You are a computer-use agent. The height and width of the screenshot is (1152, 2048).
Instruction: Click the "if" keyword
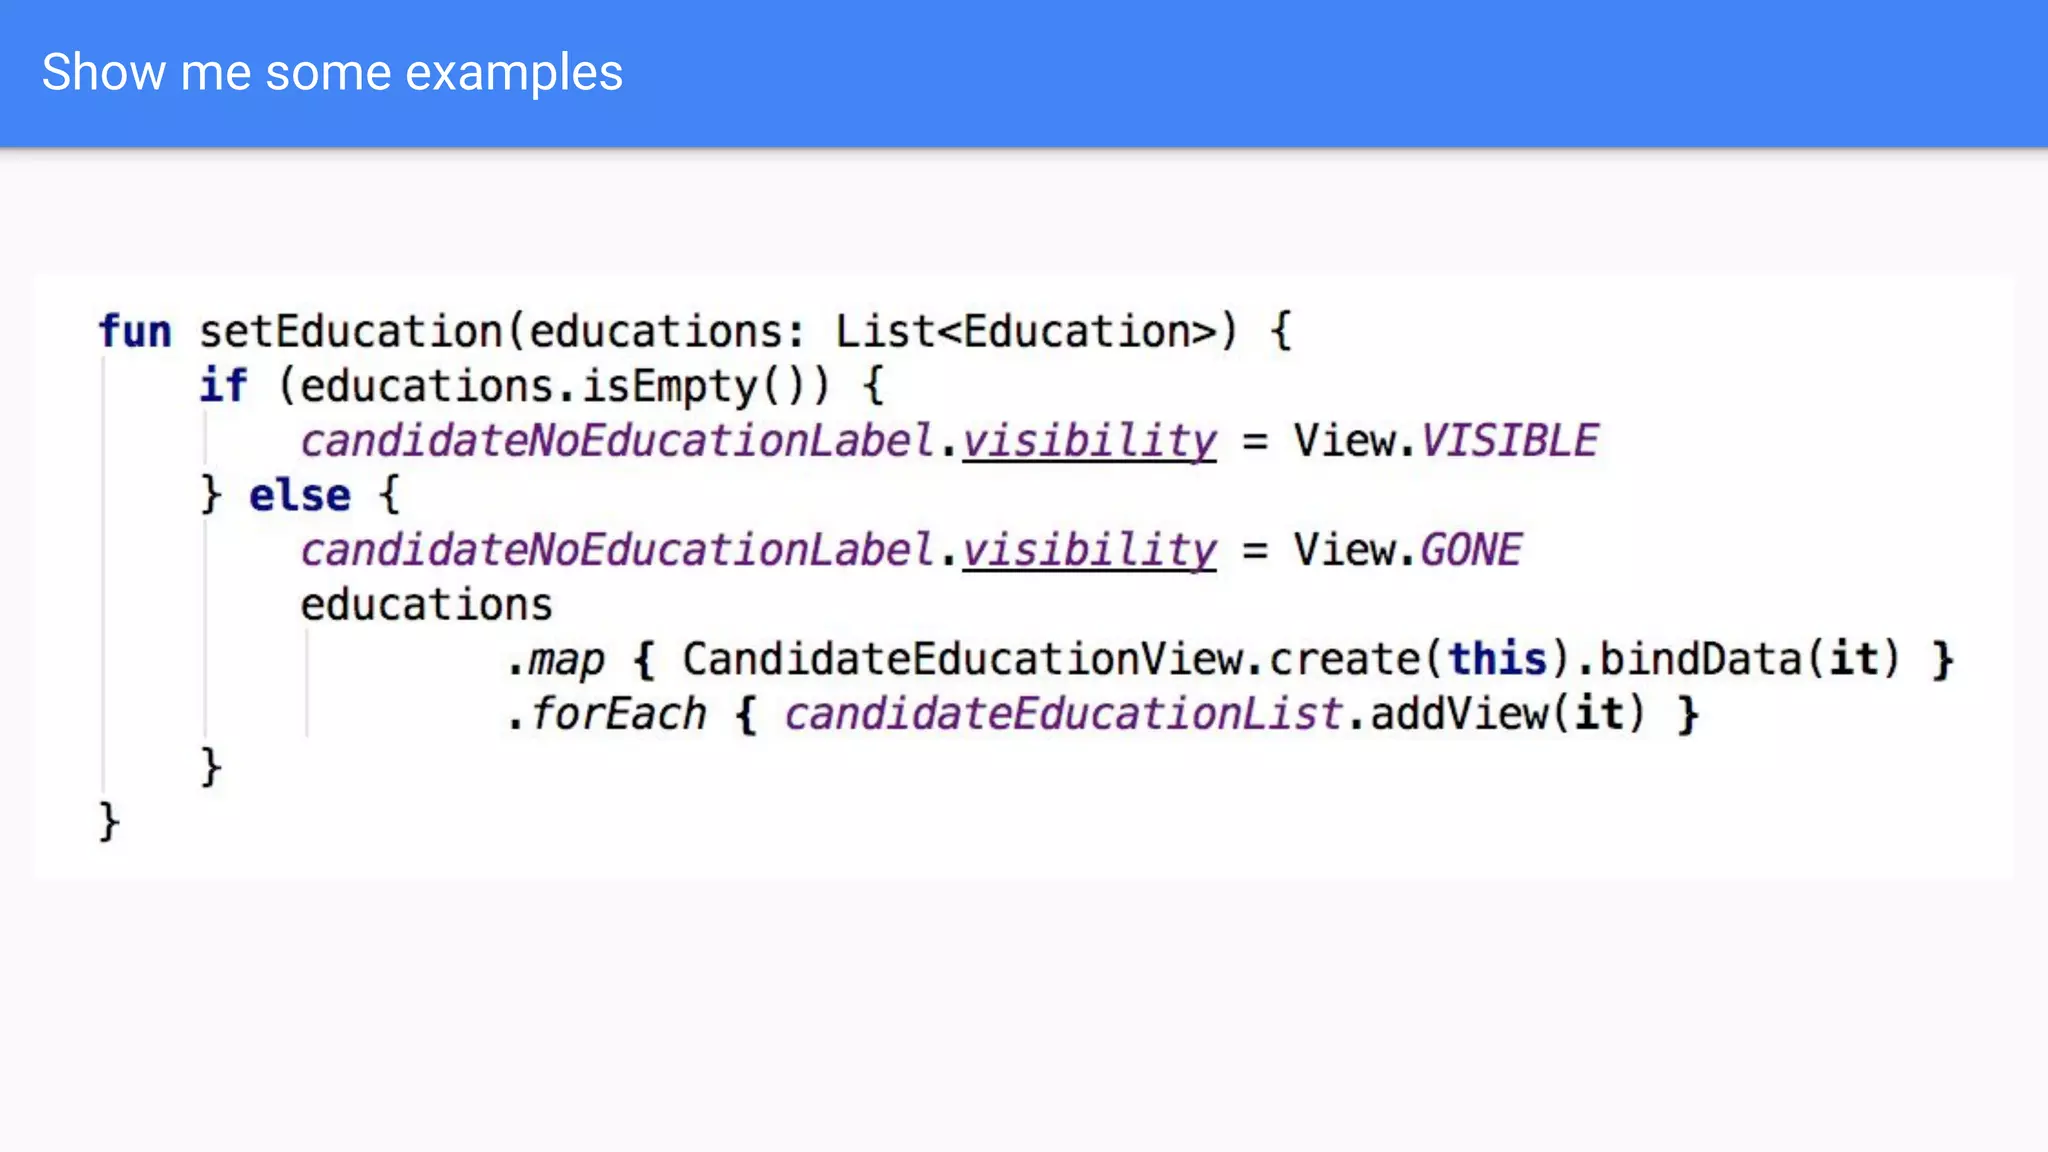[x=222, y=386]
